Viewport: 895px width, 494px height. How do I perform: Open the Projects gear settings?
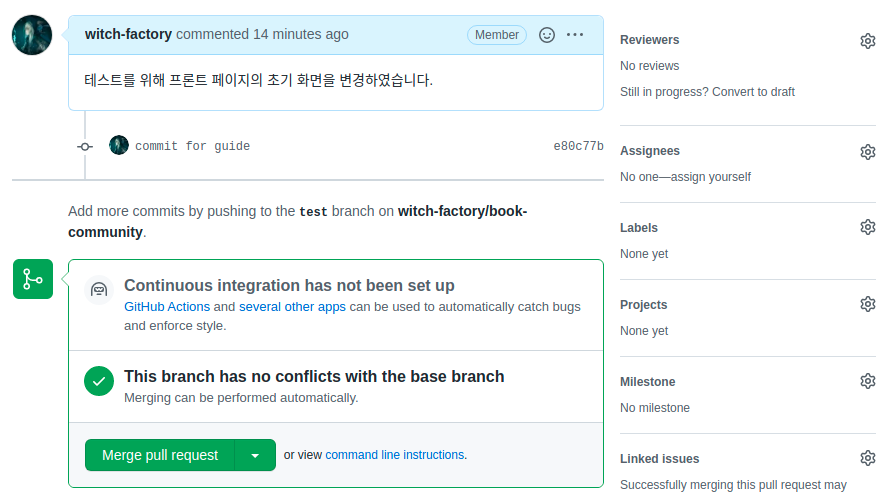pos(867,304)
